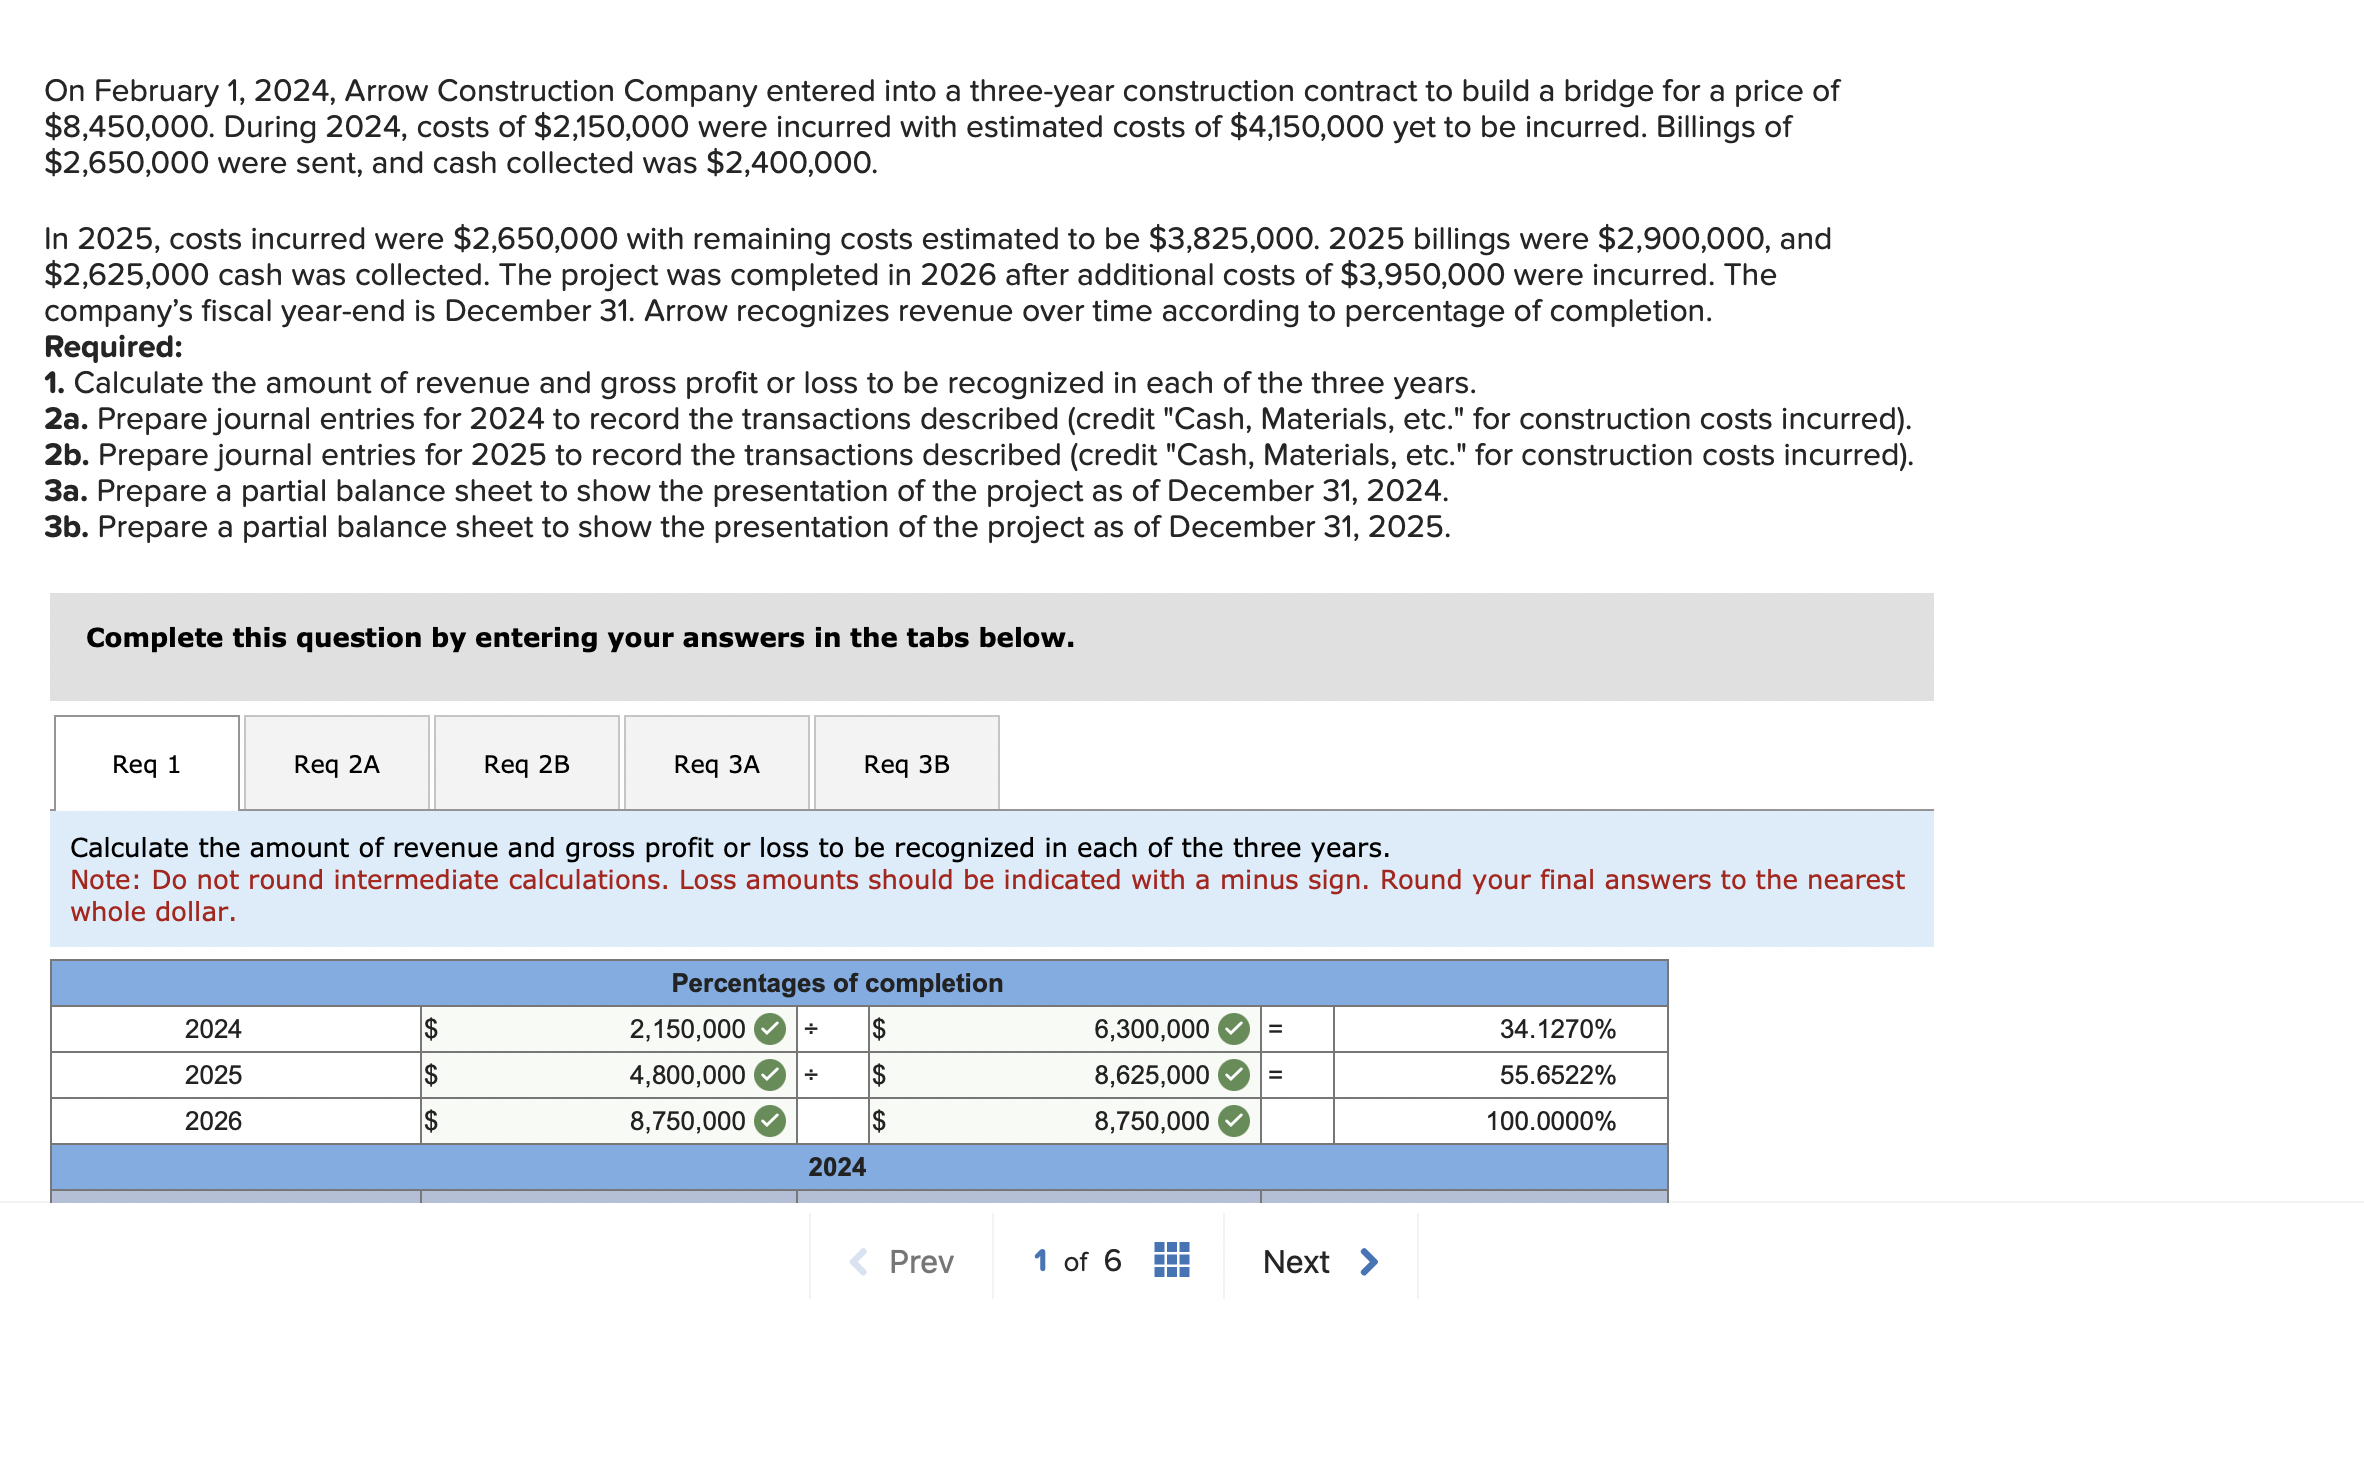Viewport: 2364px width, 1458px height.
Task: Click green checkmark beside 4,800,000
Action: pyautogui.click(x=770, y=1074)
